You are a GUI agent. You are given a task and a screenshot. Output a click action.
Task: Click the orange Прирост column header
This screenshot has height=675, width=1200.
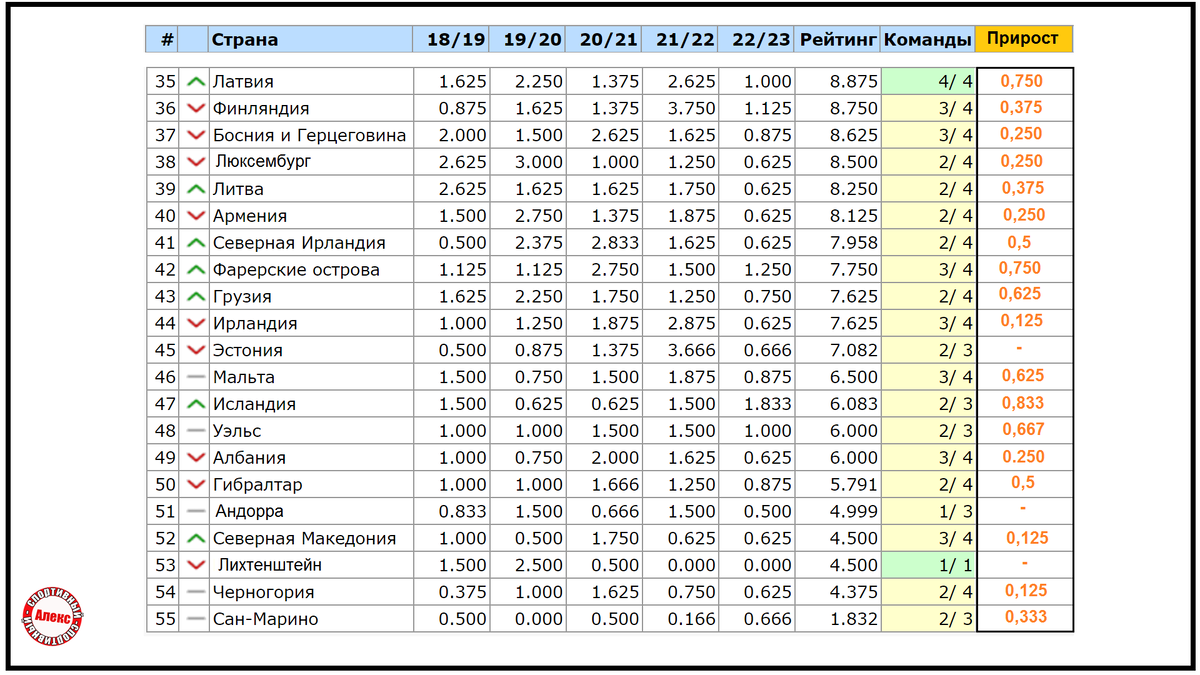point(1023,39)
